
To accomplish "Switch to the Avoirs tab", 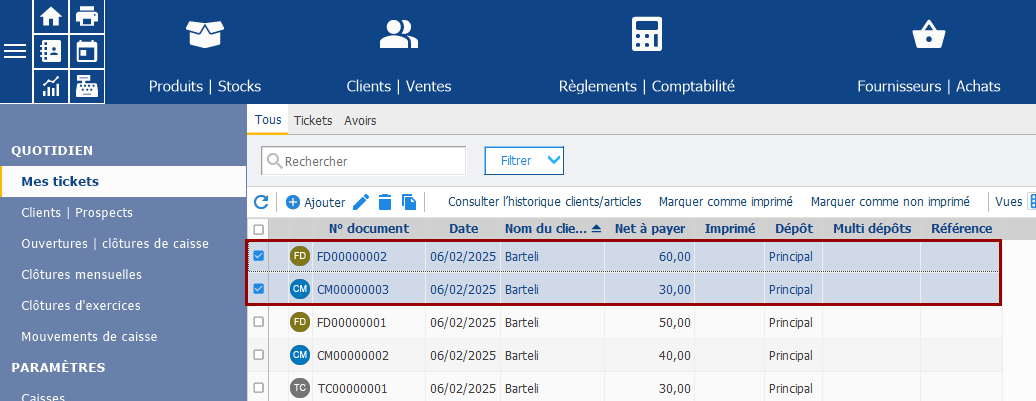I will [360, 121].
